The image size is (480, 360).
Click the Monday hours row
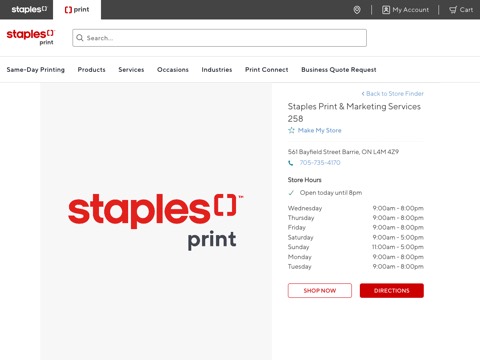pyautogui.click(x=356, y=257)
